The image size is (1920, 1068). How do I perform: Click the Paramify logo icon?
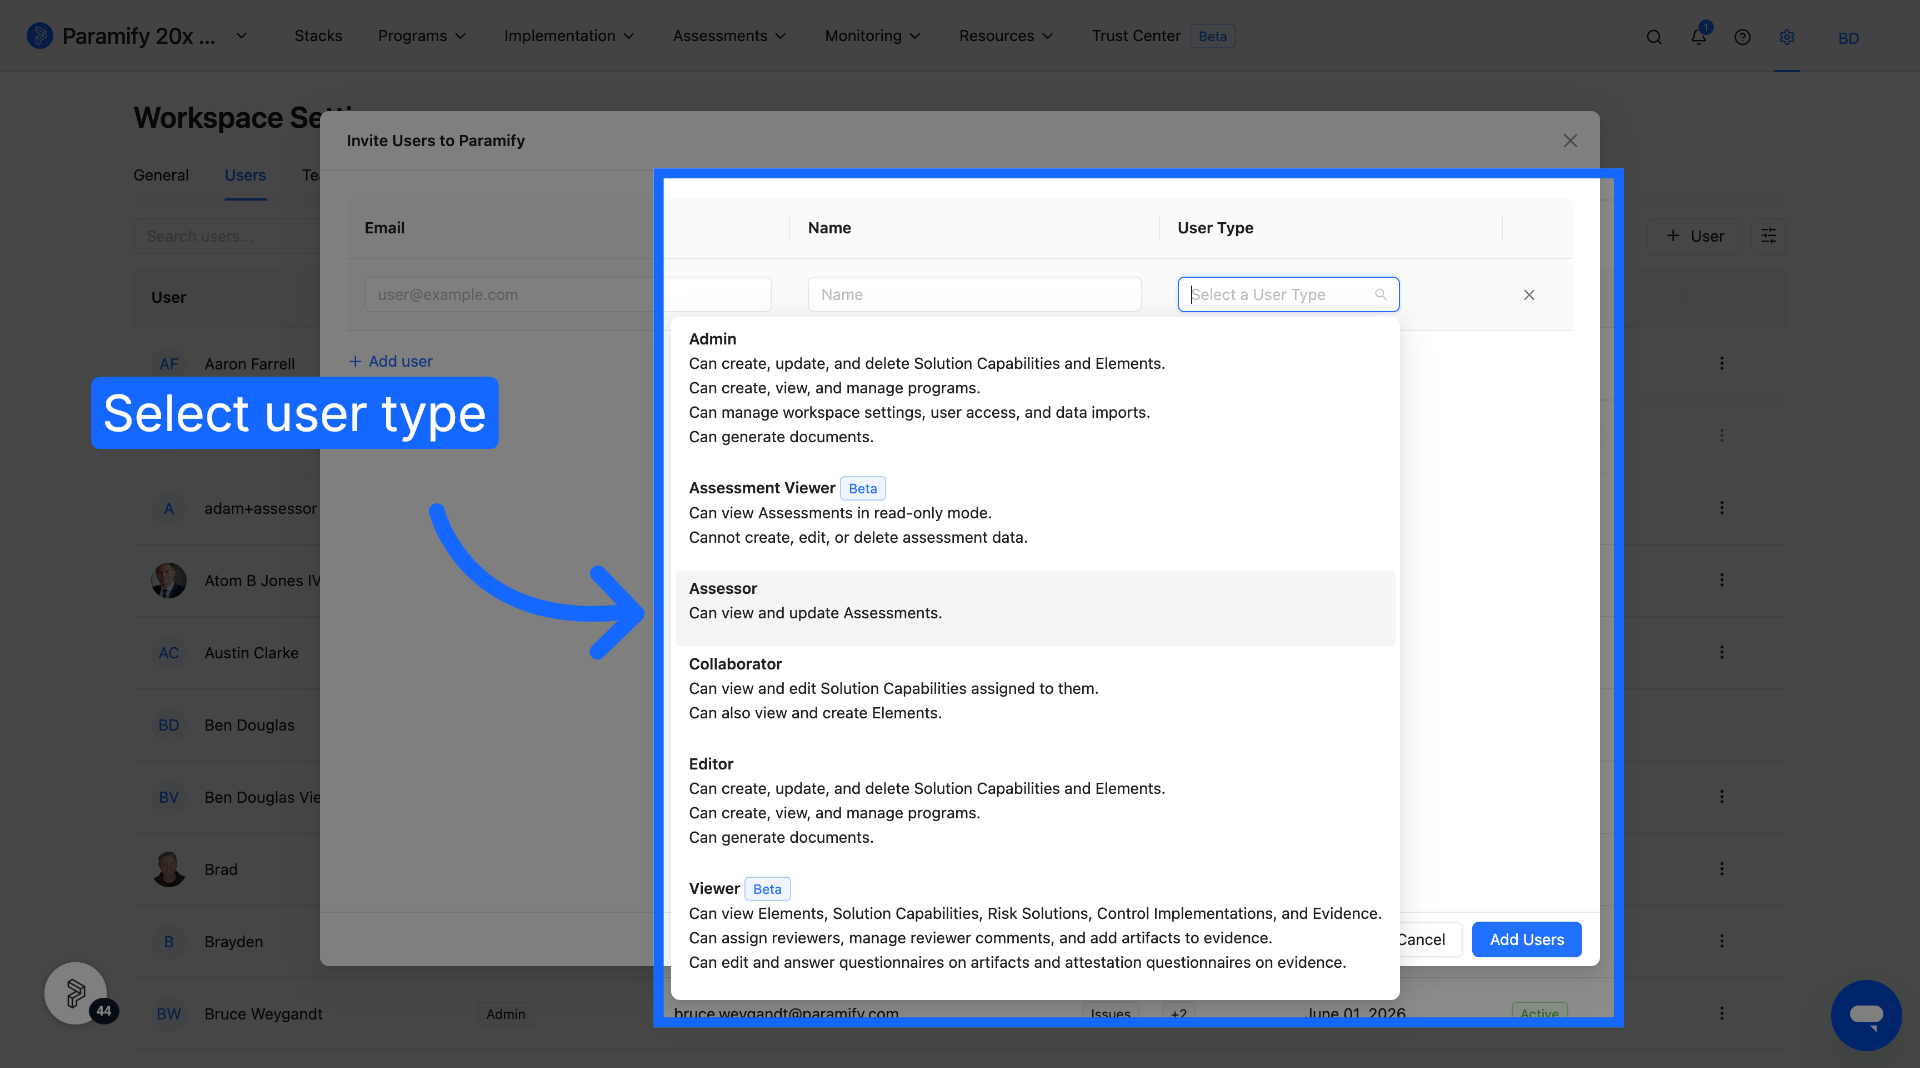click(x=39, y=36)
